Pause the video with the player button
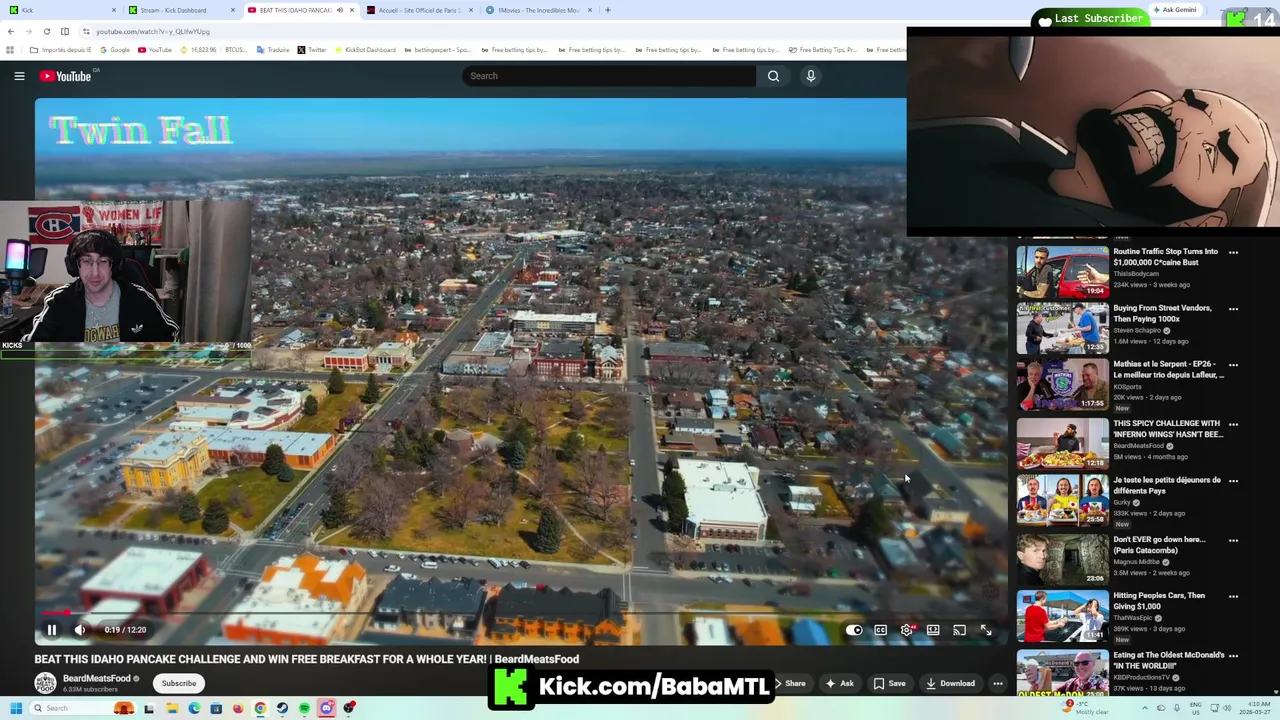Screen dimensions: 1280x720 coord(52,630)
